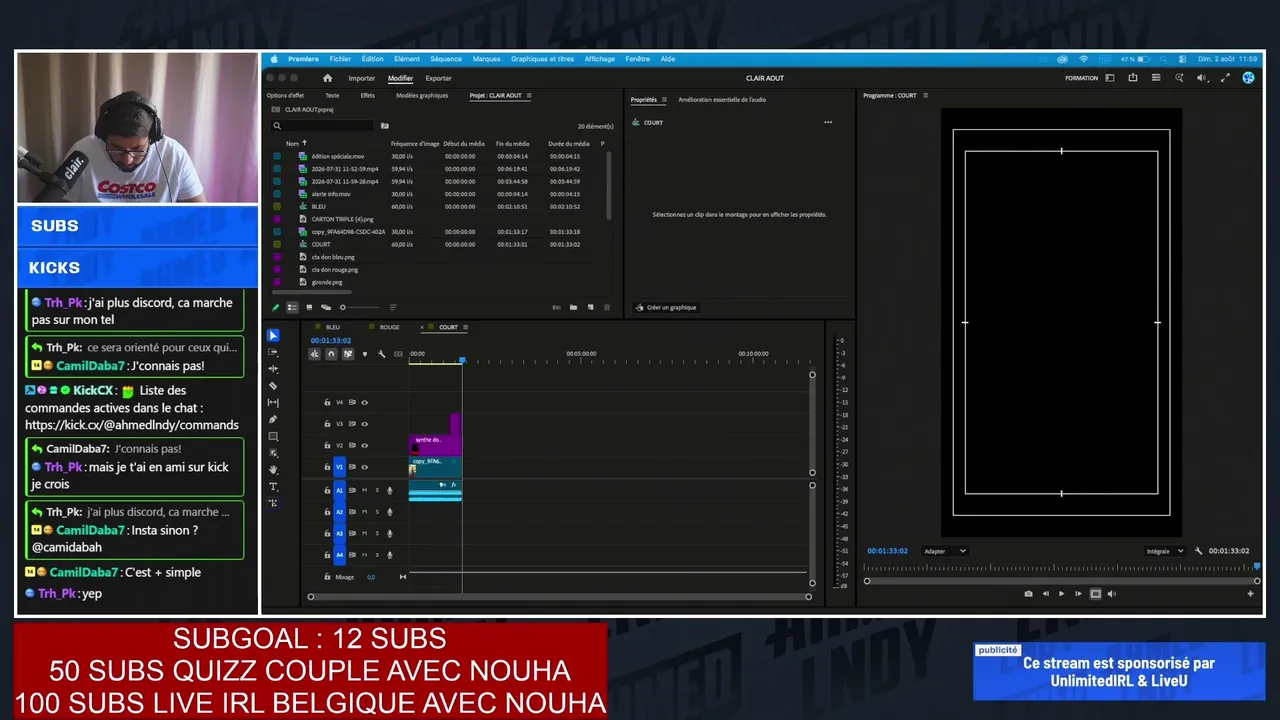Open Program Monitor wrench settings
Viewport: 1280px width, 720px height.
1198,551
